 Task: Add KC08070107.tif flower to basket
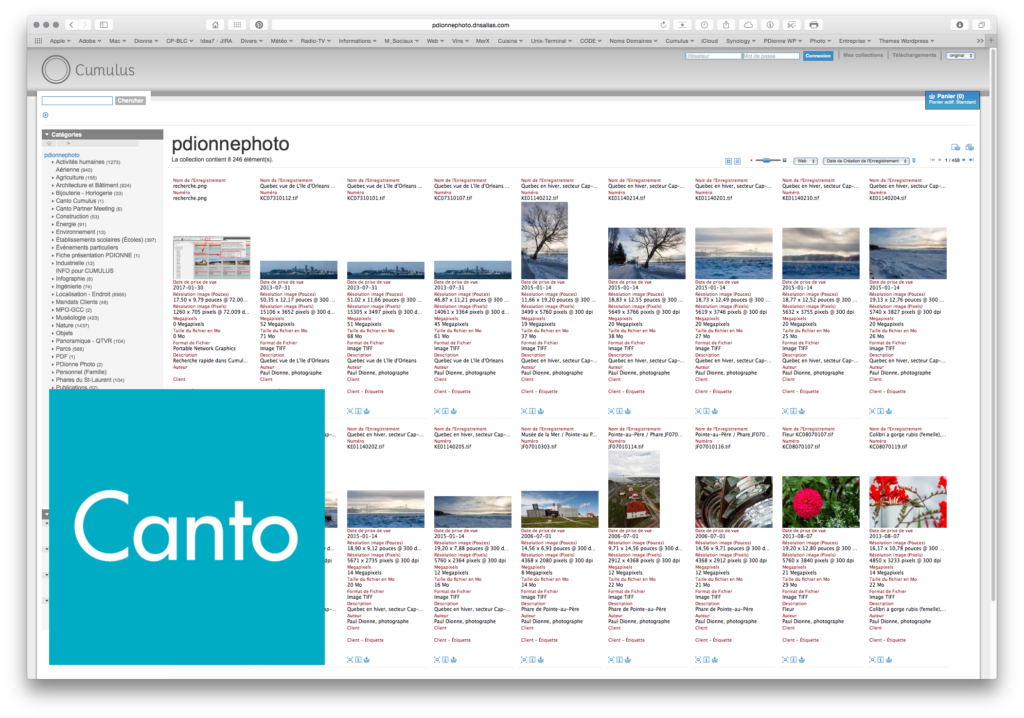[x=802, y=660]
